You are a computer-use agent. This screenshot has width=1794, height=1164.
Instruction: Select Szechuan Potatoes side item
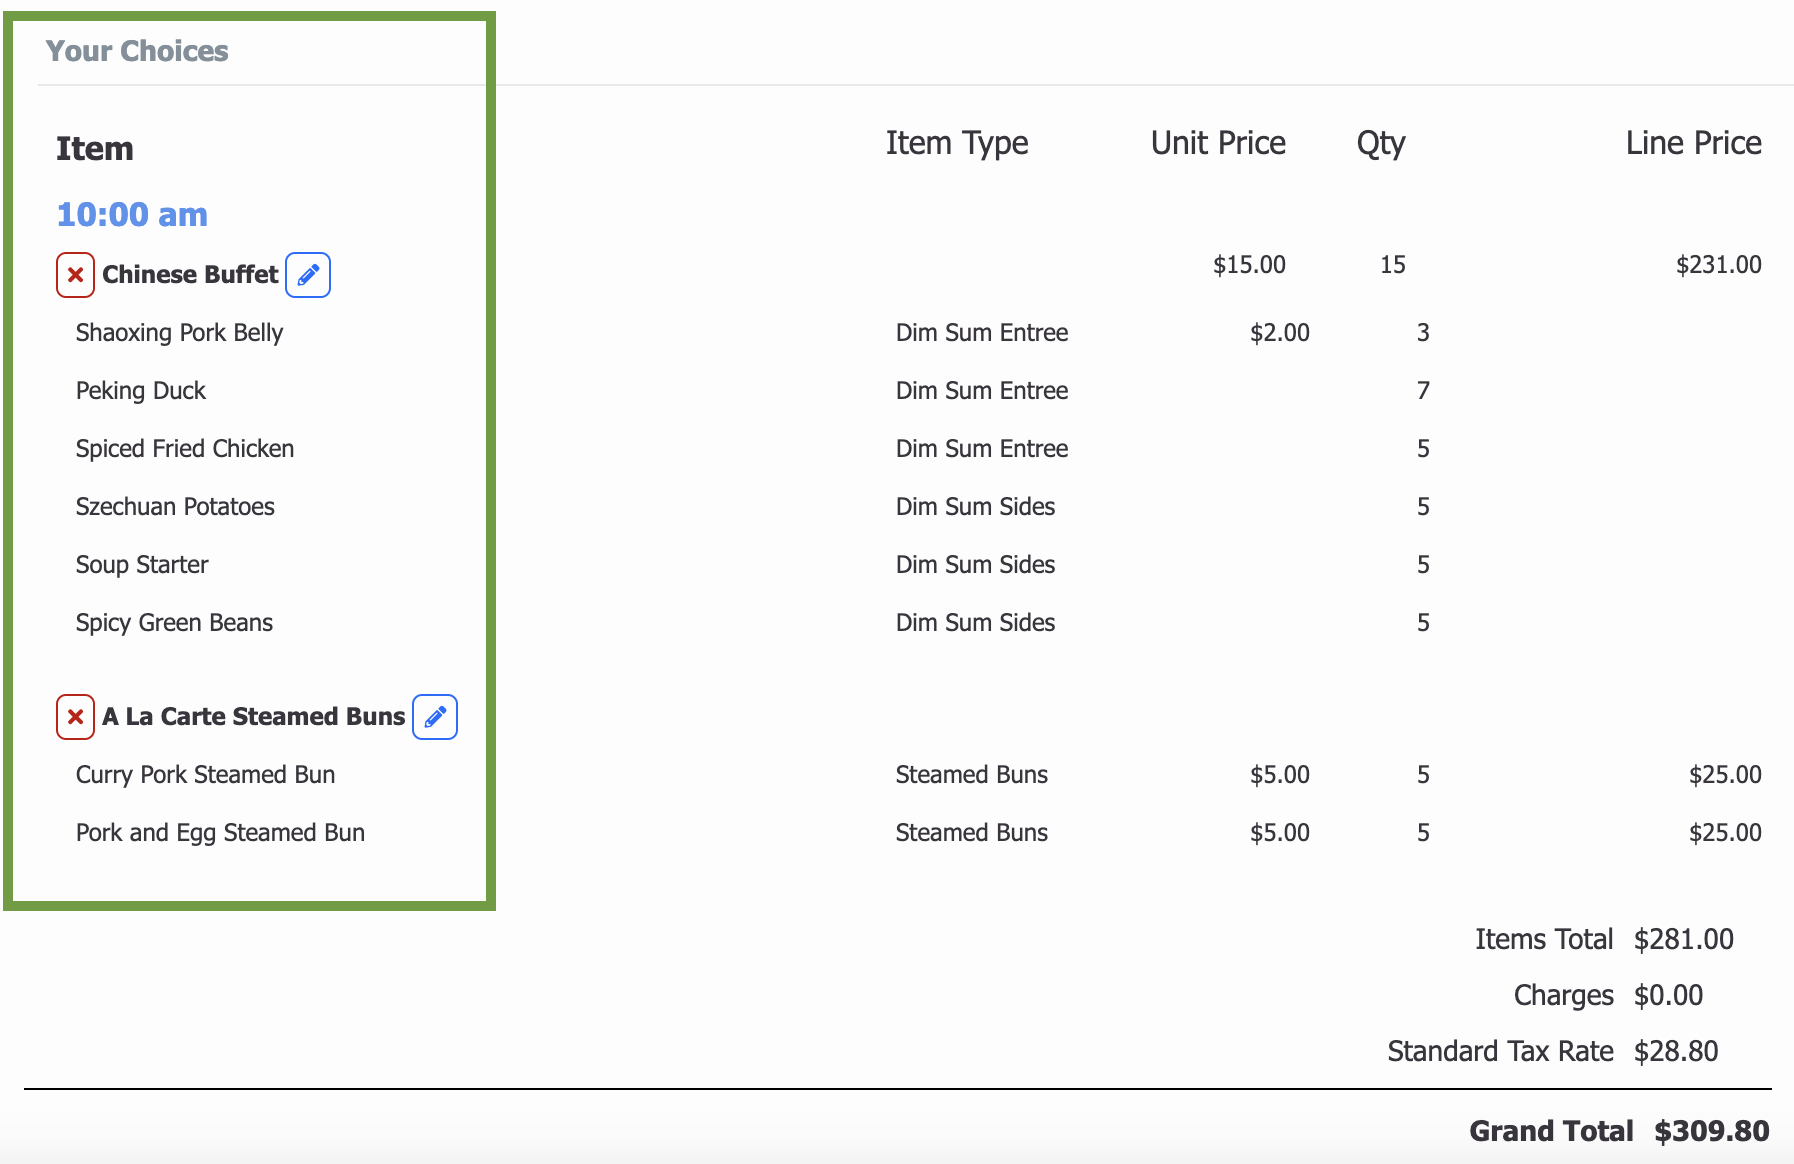(175, 507)
